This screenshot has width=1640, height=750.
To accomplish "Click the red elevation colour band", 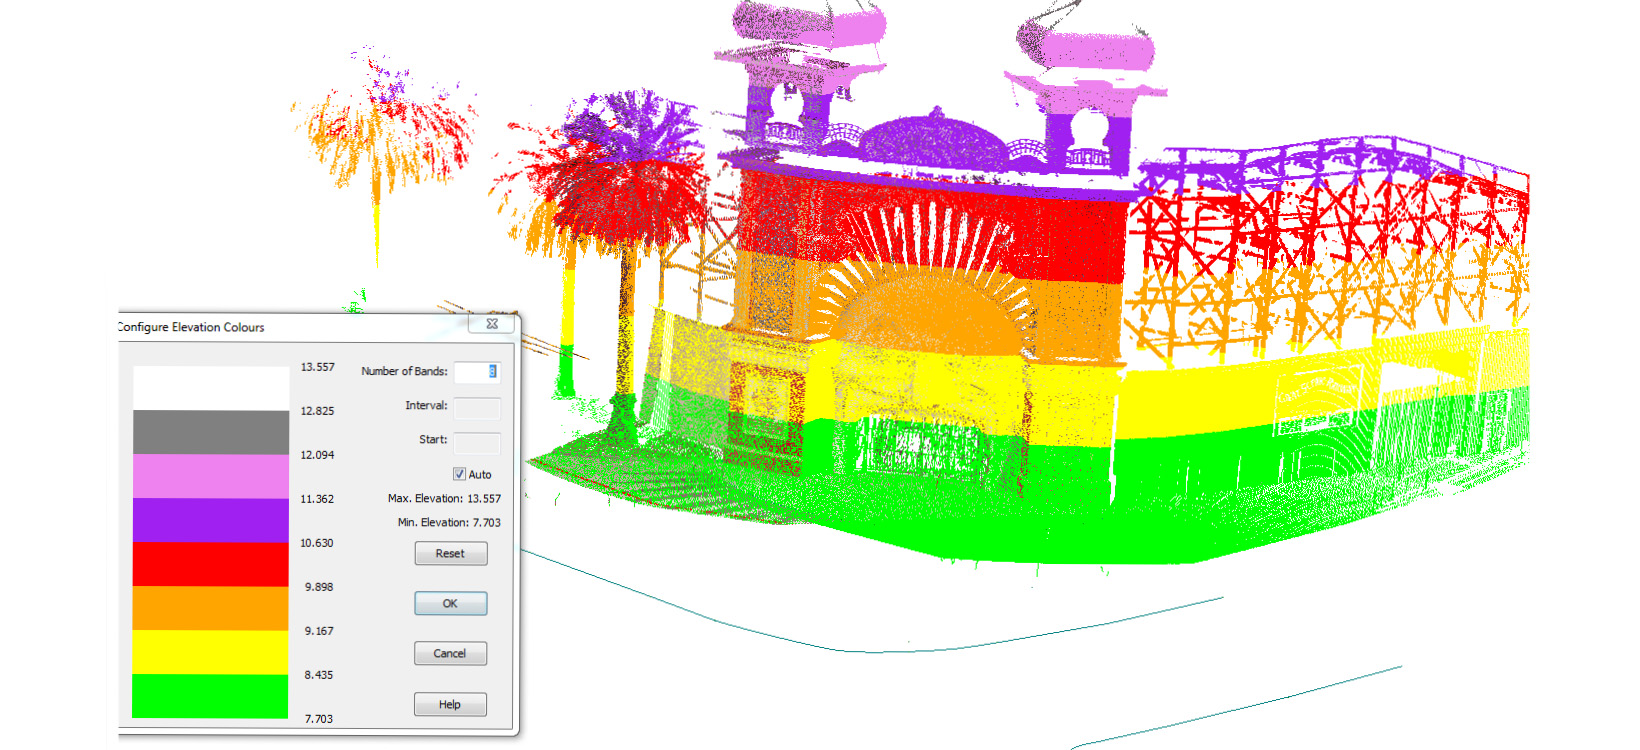I will tap(211, 564).
